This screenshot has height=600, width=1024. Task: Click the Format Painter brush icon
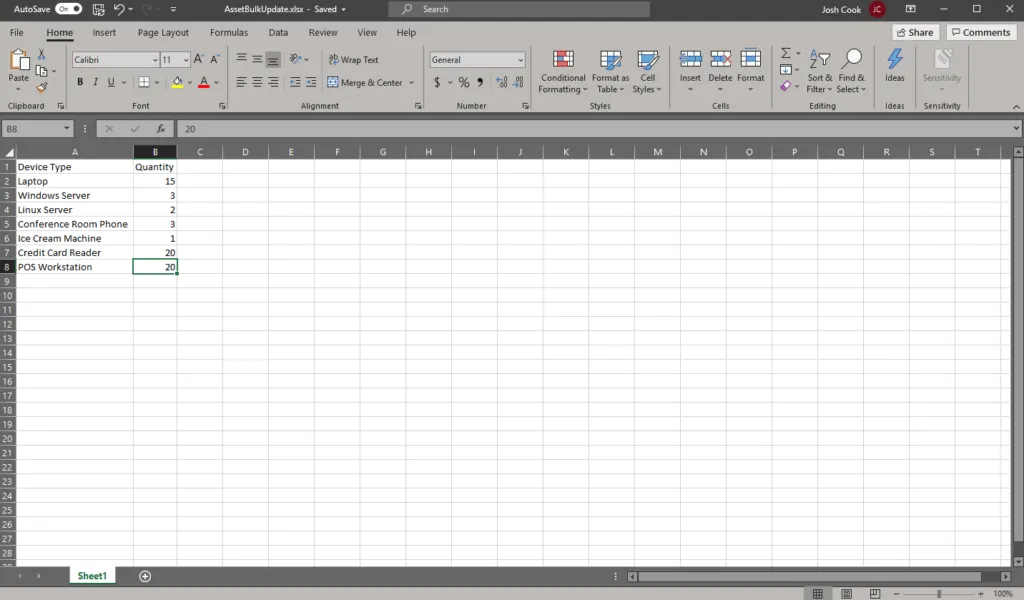(x=41, y=88)
